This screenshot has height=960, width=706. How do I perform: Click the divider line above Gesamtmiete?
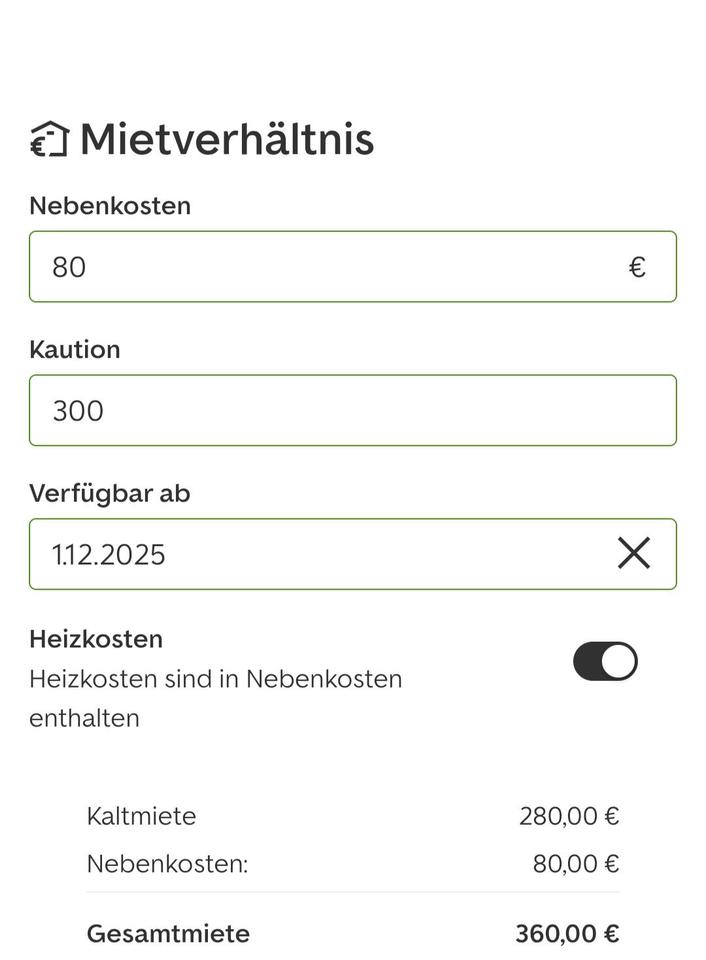tap(352, 892)
